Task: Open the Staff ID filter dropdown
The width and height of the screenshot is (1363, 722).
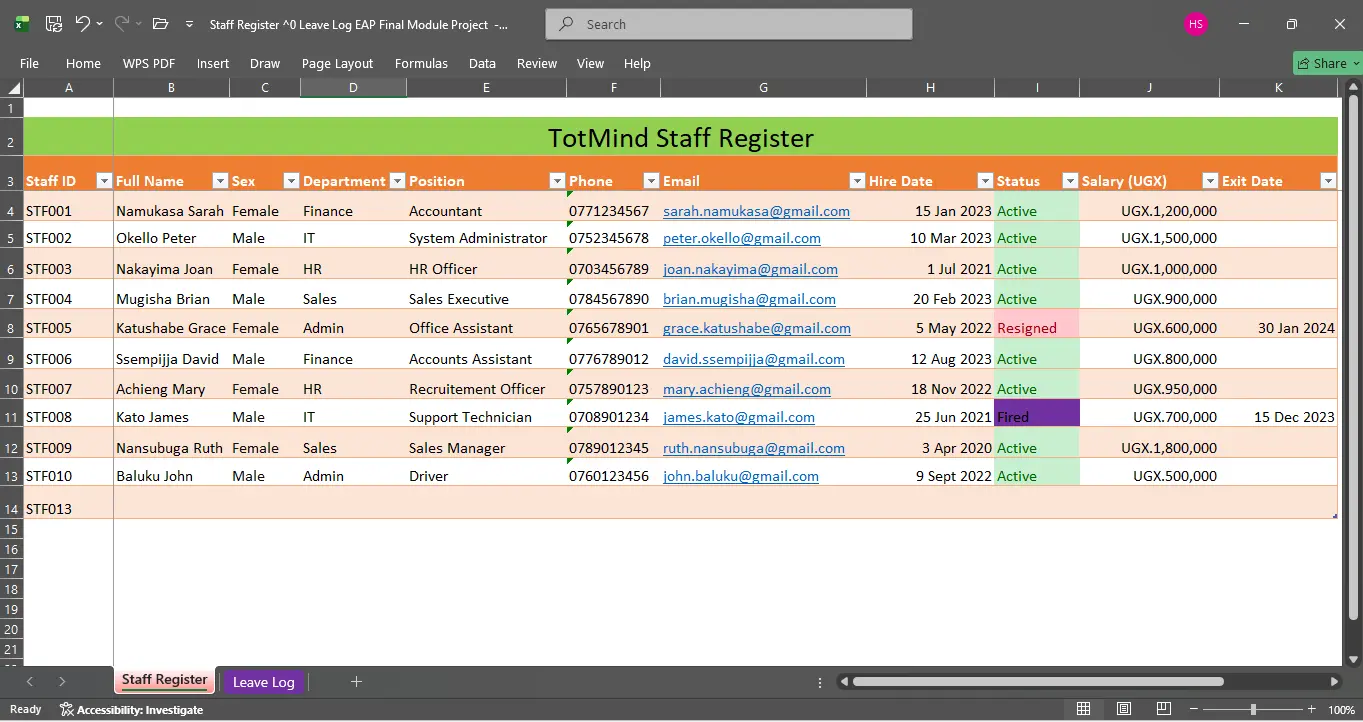Action: point(104,181)
